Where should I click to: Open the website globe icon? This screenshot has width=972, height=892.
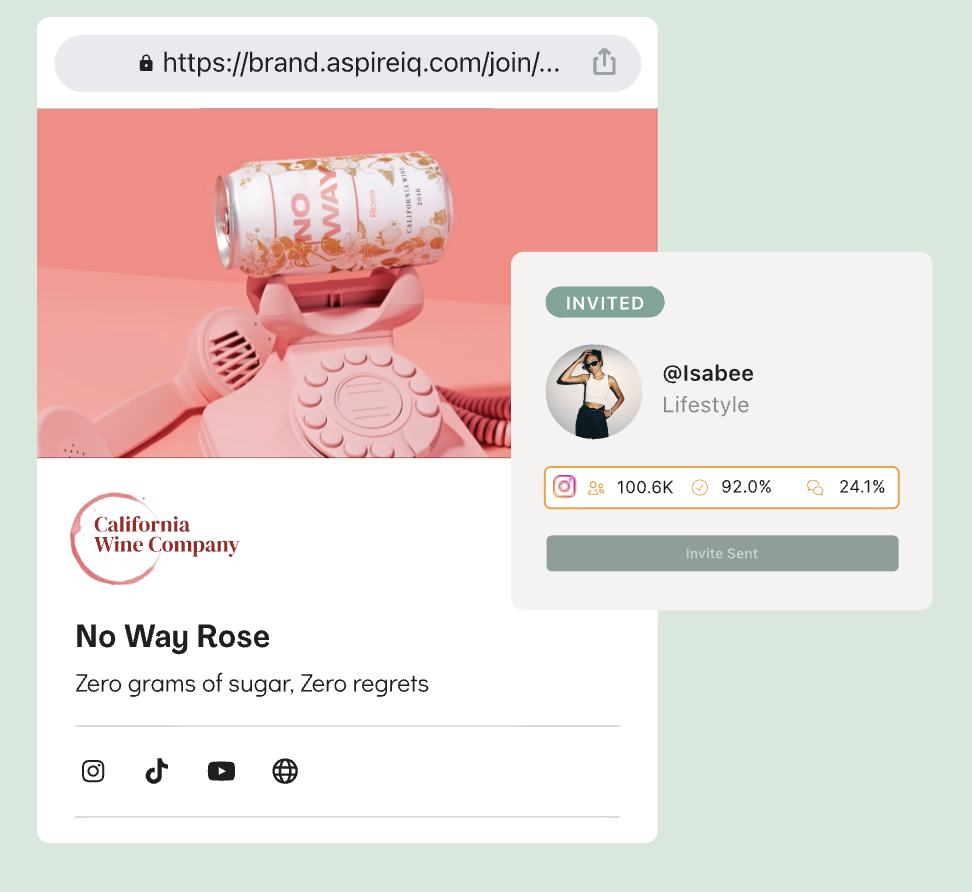coord(285,771)
